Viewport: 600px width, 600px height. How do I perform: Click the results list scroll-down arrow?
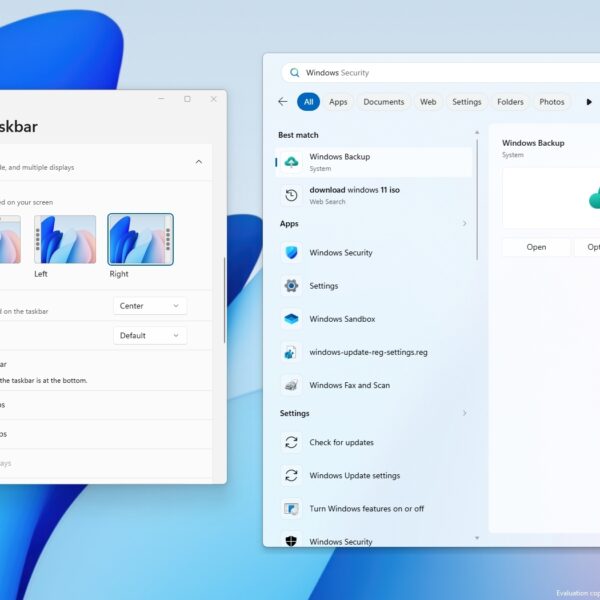(477, 538)
